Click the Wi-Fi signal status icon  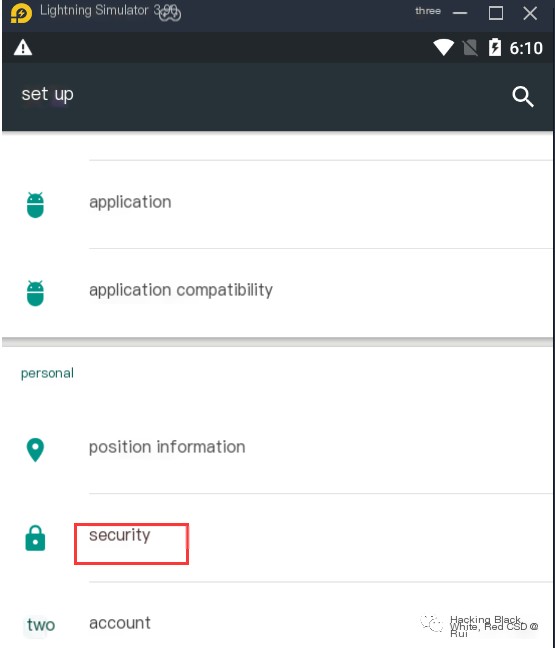[443, 47]
